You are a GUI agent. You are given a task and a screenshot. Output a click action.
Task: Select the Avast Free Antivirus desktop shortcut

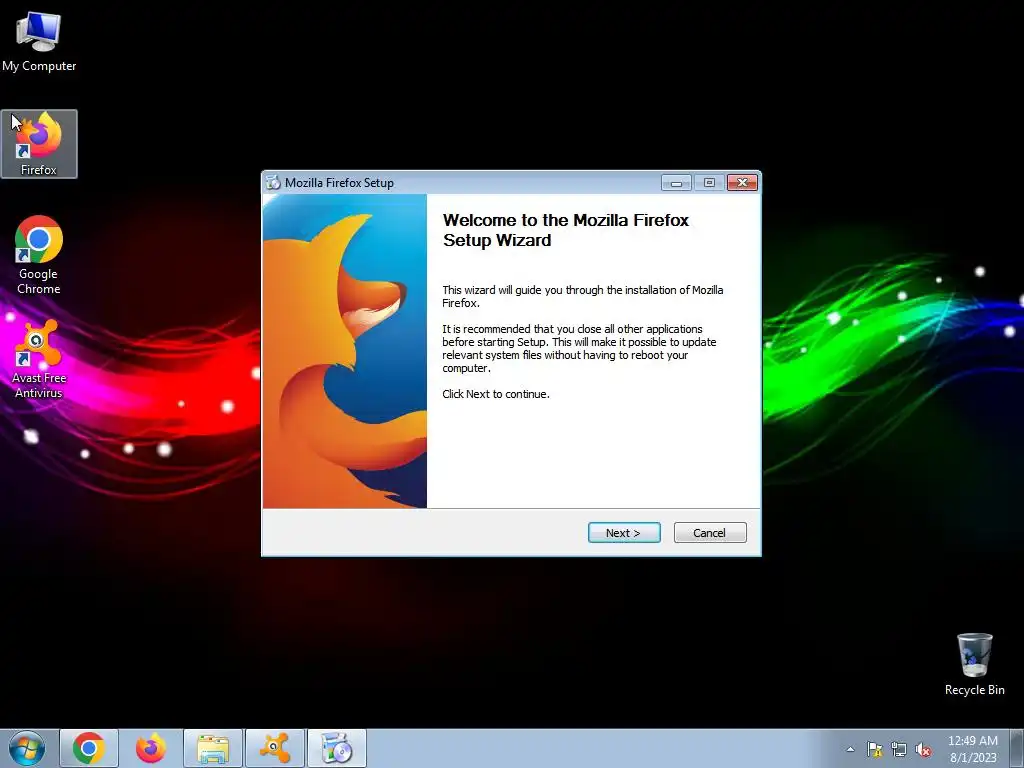coord(39,359)
